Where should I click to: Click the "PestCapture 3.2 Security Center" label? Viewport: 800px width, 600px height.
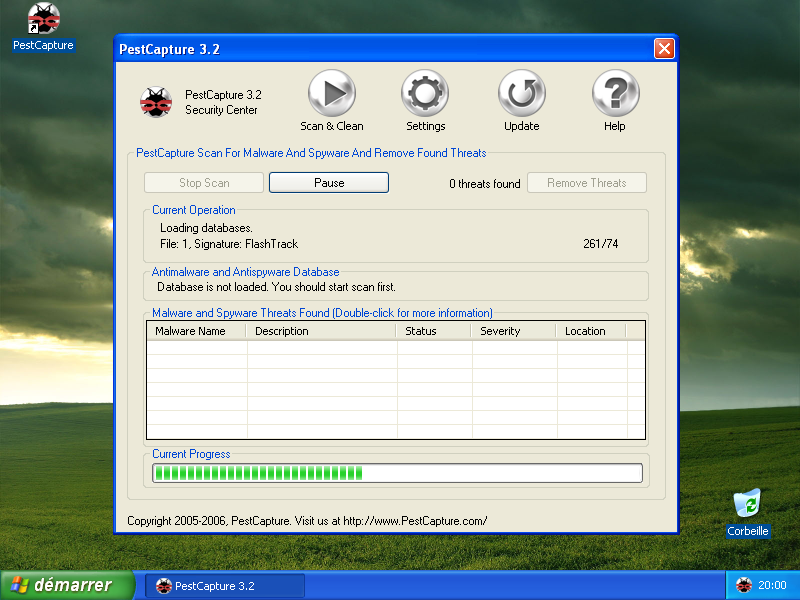(223, 102)
